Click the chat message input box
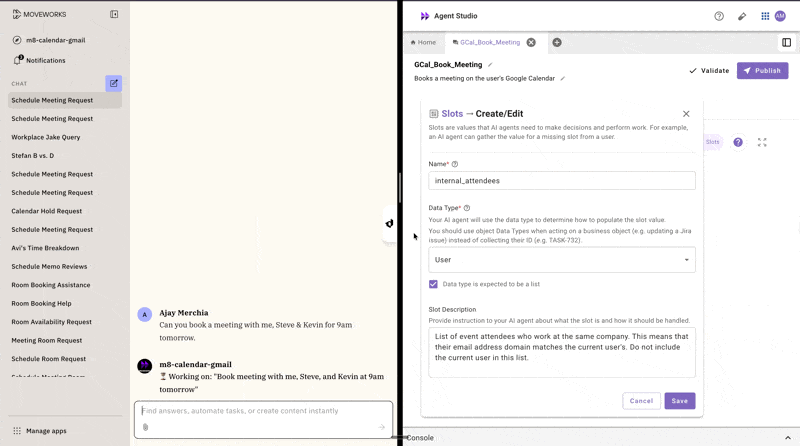800x446 pixels. tap(263, 419)
